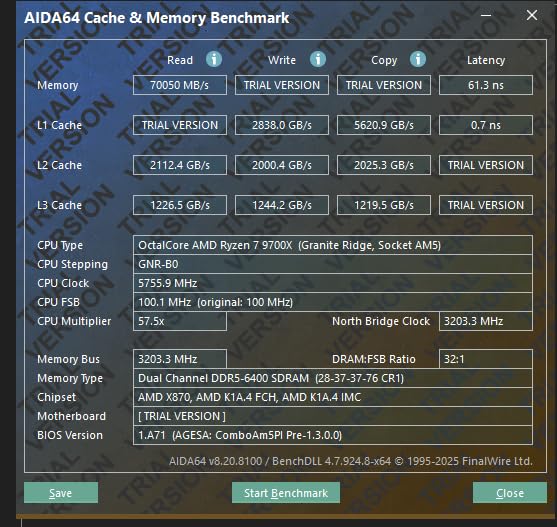Click CPU Type field OctalCore AMD Ryzen 7 9700X

pyautogui.click(x=333, y=245)
